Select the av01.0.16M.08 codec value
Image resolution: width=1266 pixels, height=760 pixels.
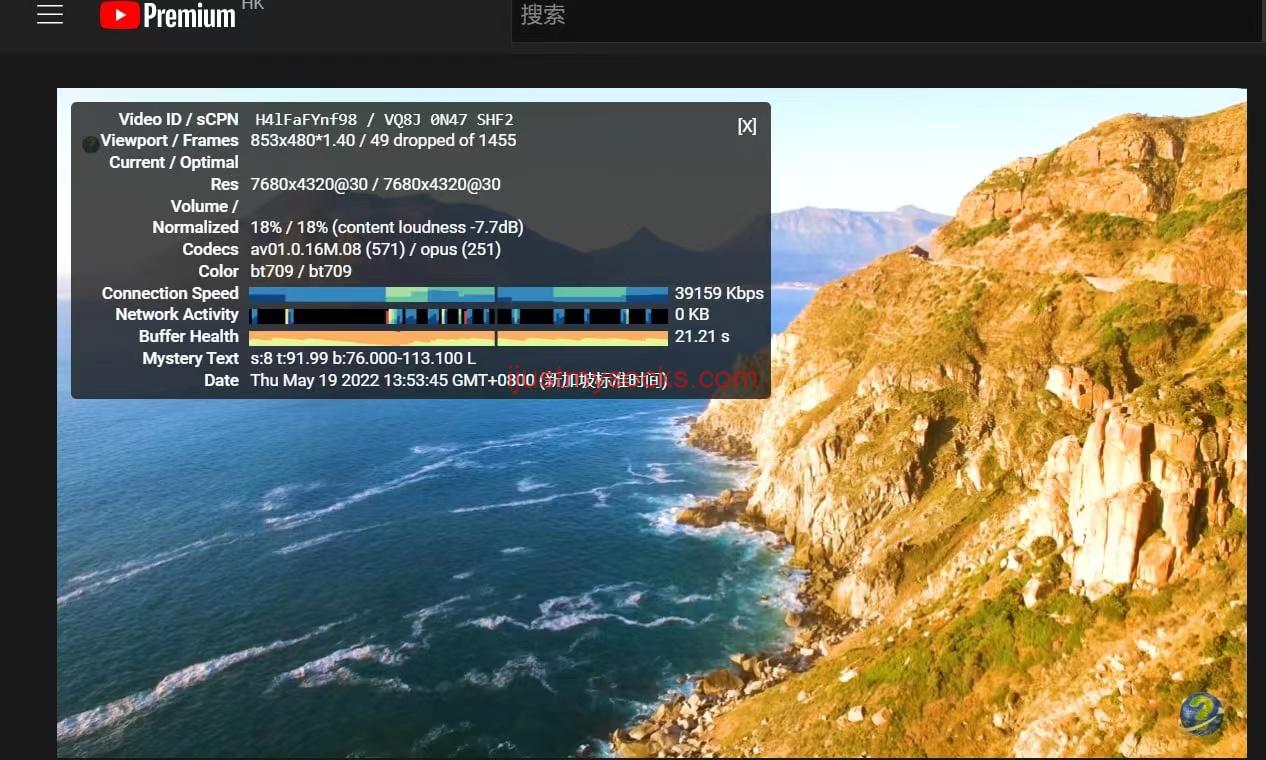tap(306, 250)
